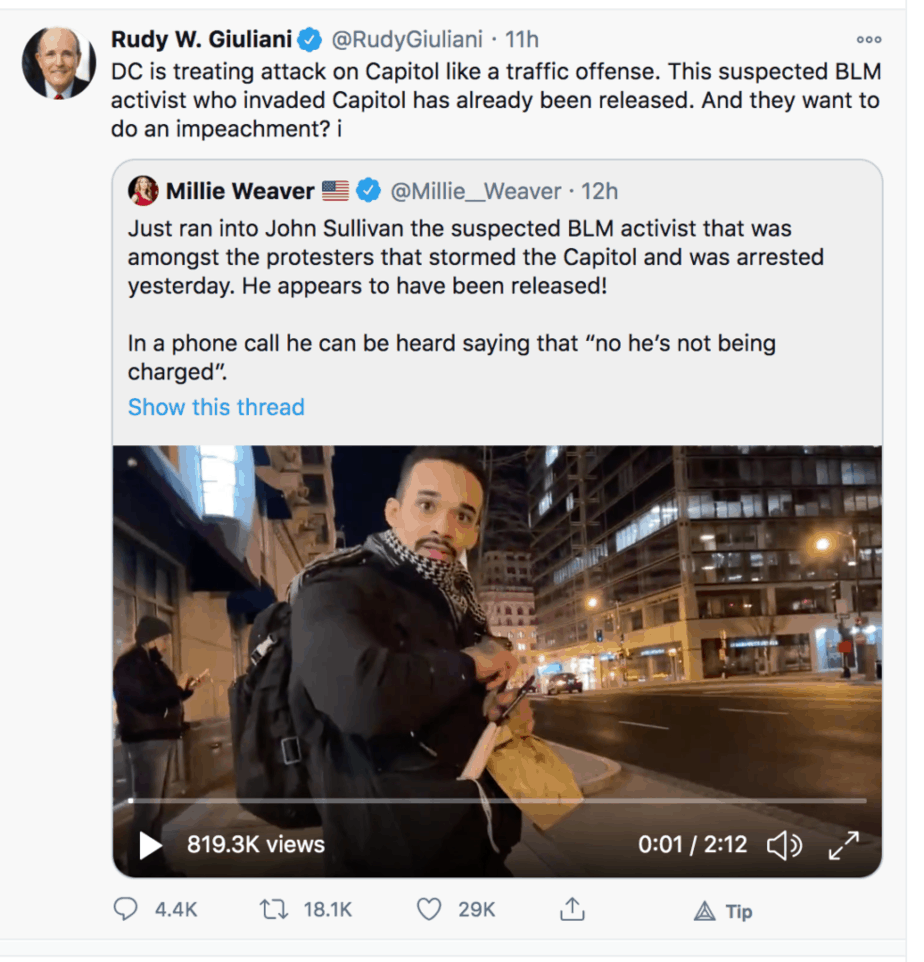The width and height of the screenshot is (924, 962).
Task: Click the Rudy W. Giuliani display name
Action: pyautogui.click(x=201, y=40)
